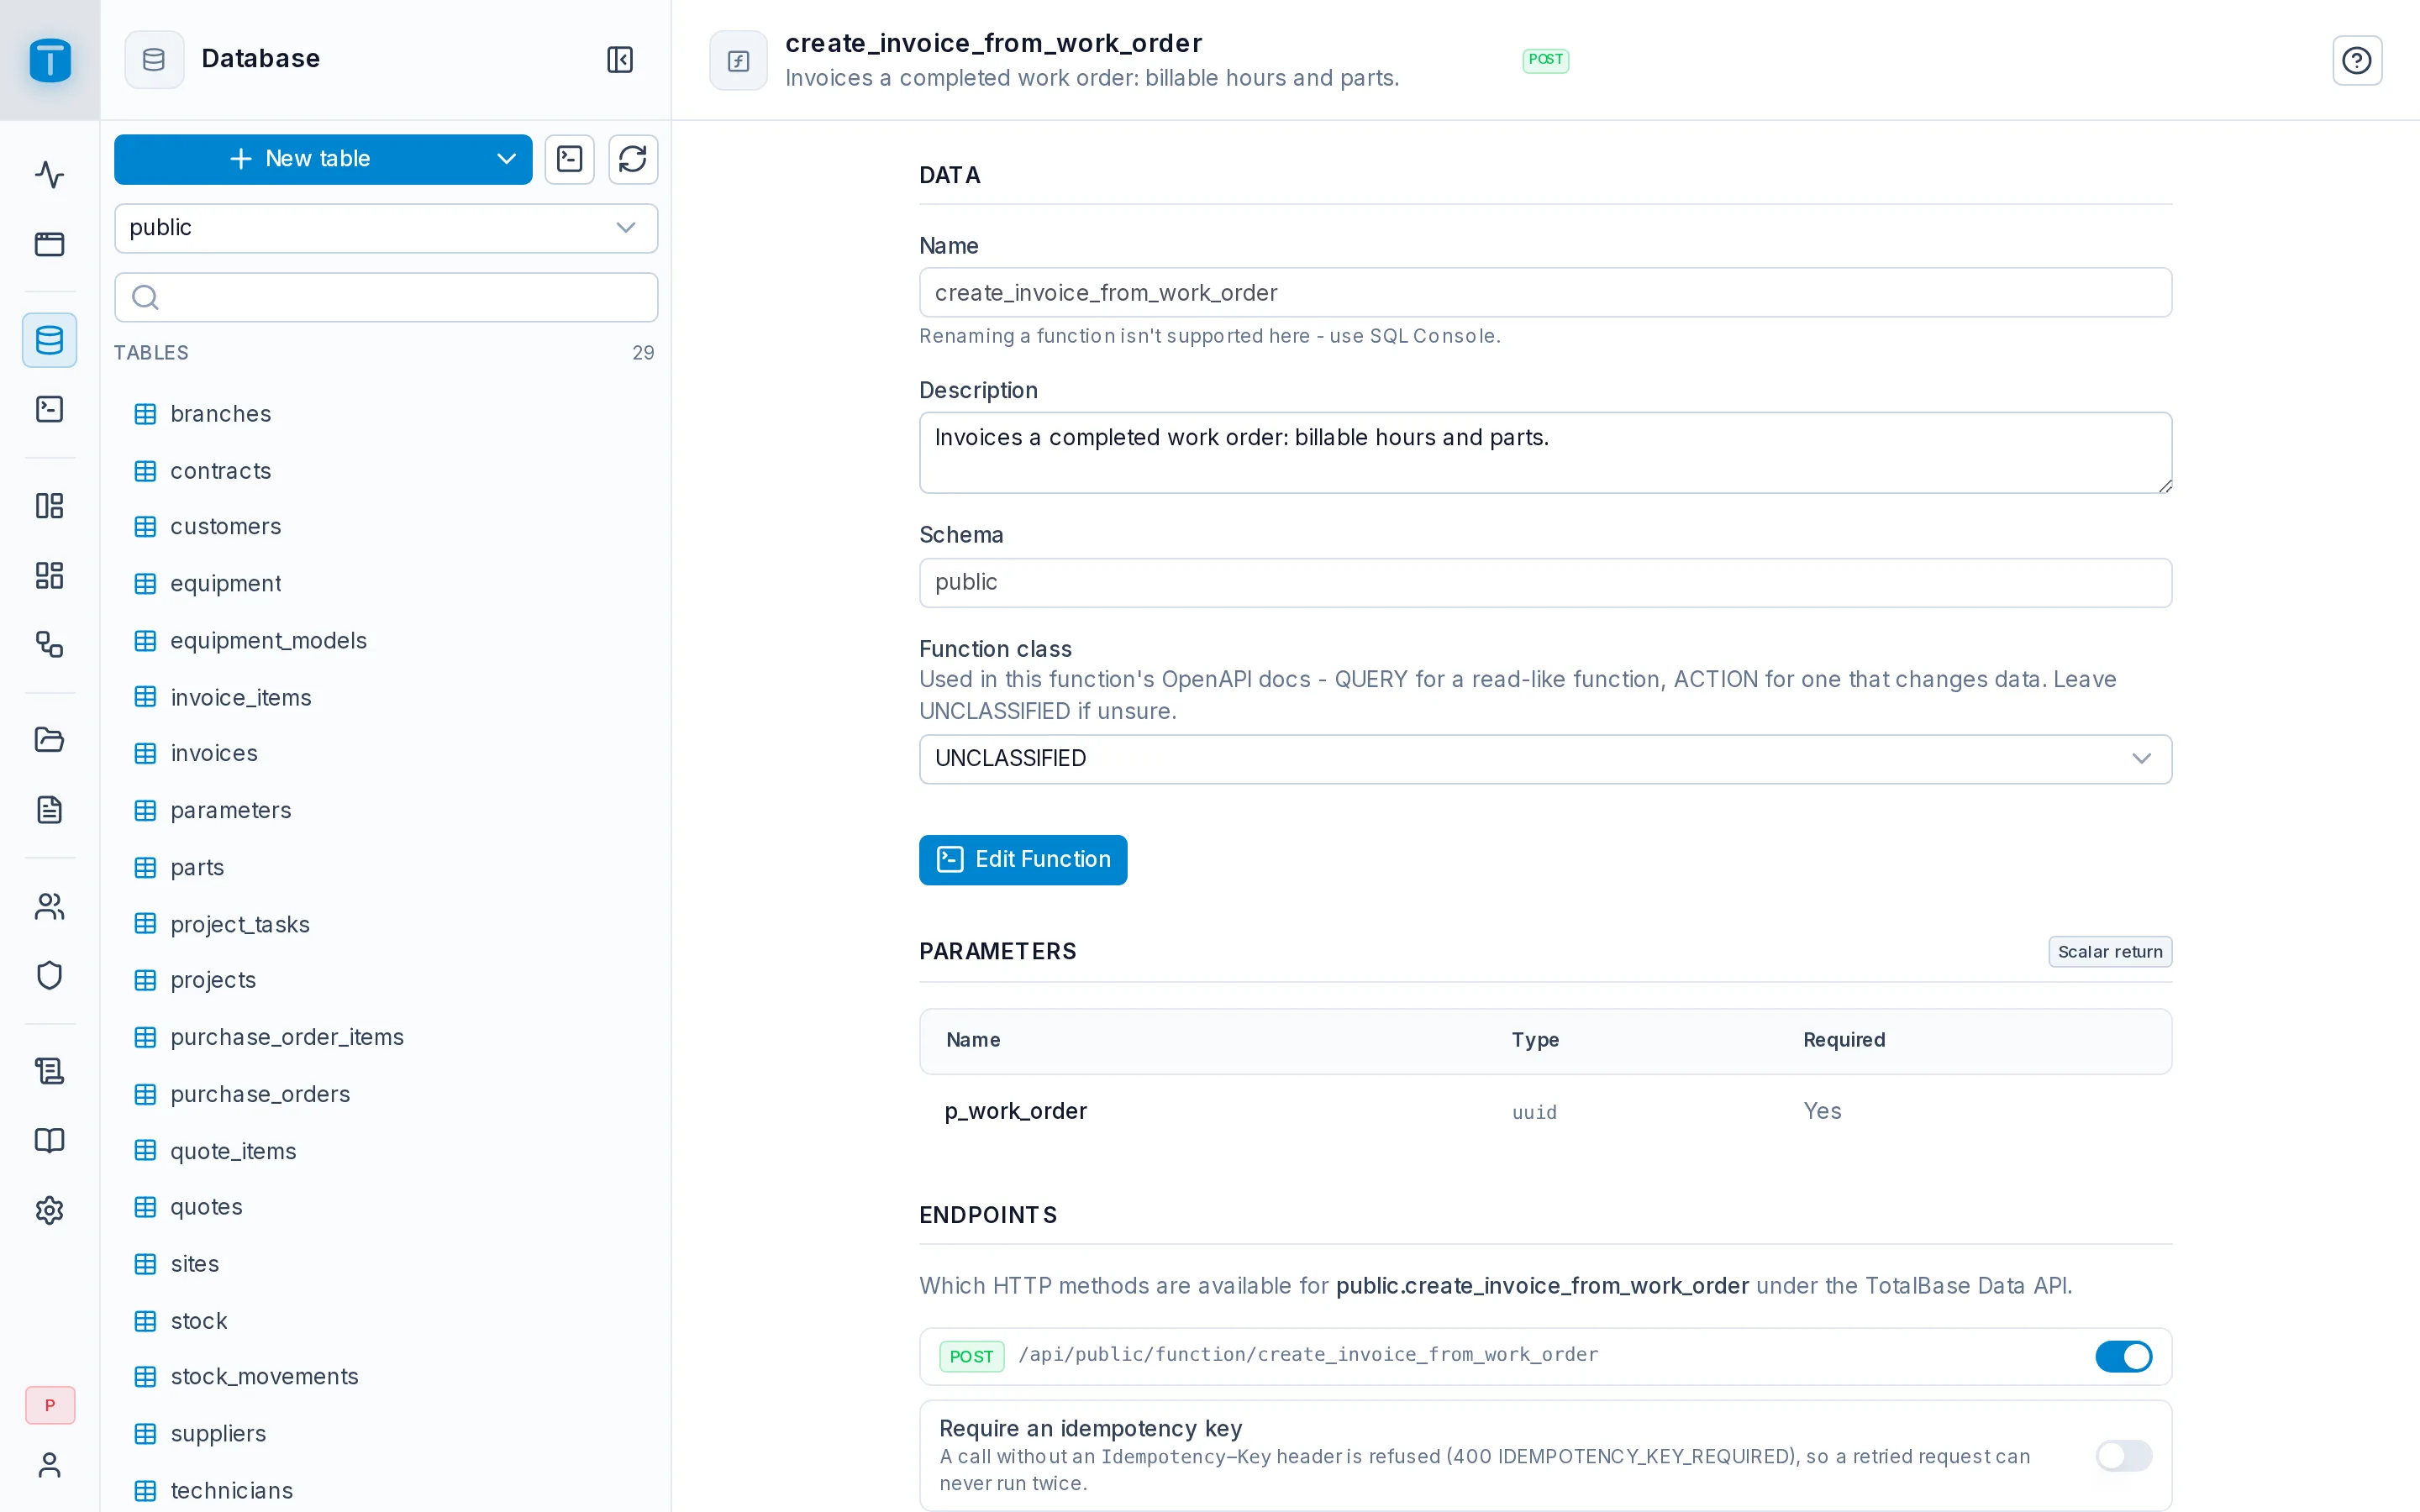2420x1512 pixels.
Task: Open the Function class UNCLASSIFIED dropdown
Action: pos(1545,759)
